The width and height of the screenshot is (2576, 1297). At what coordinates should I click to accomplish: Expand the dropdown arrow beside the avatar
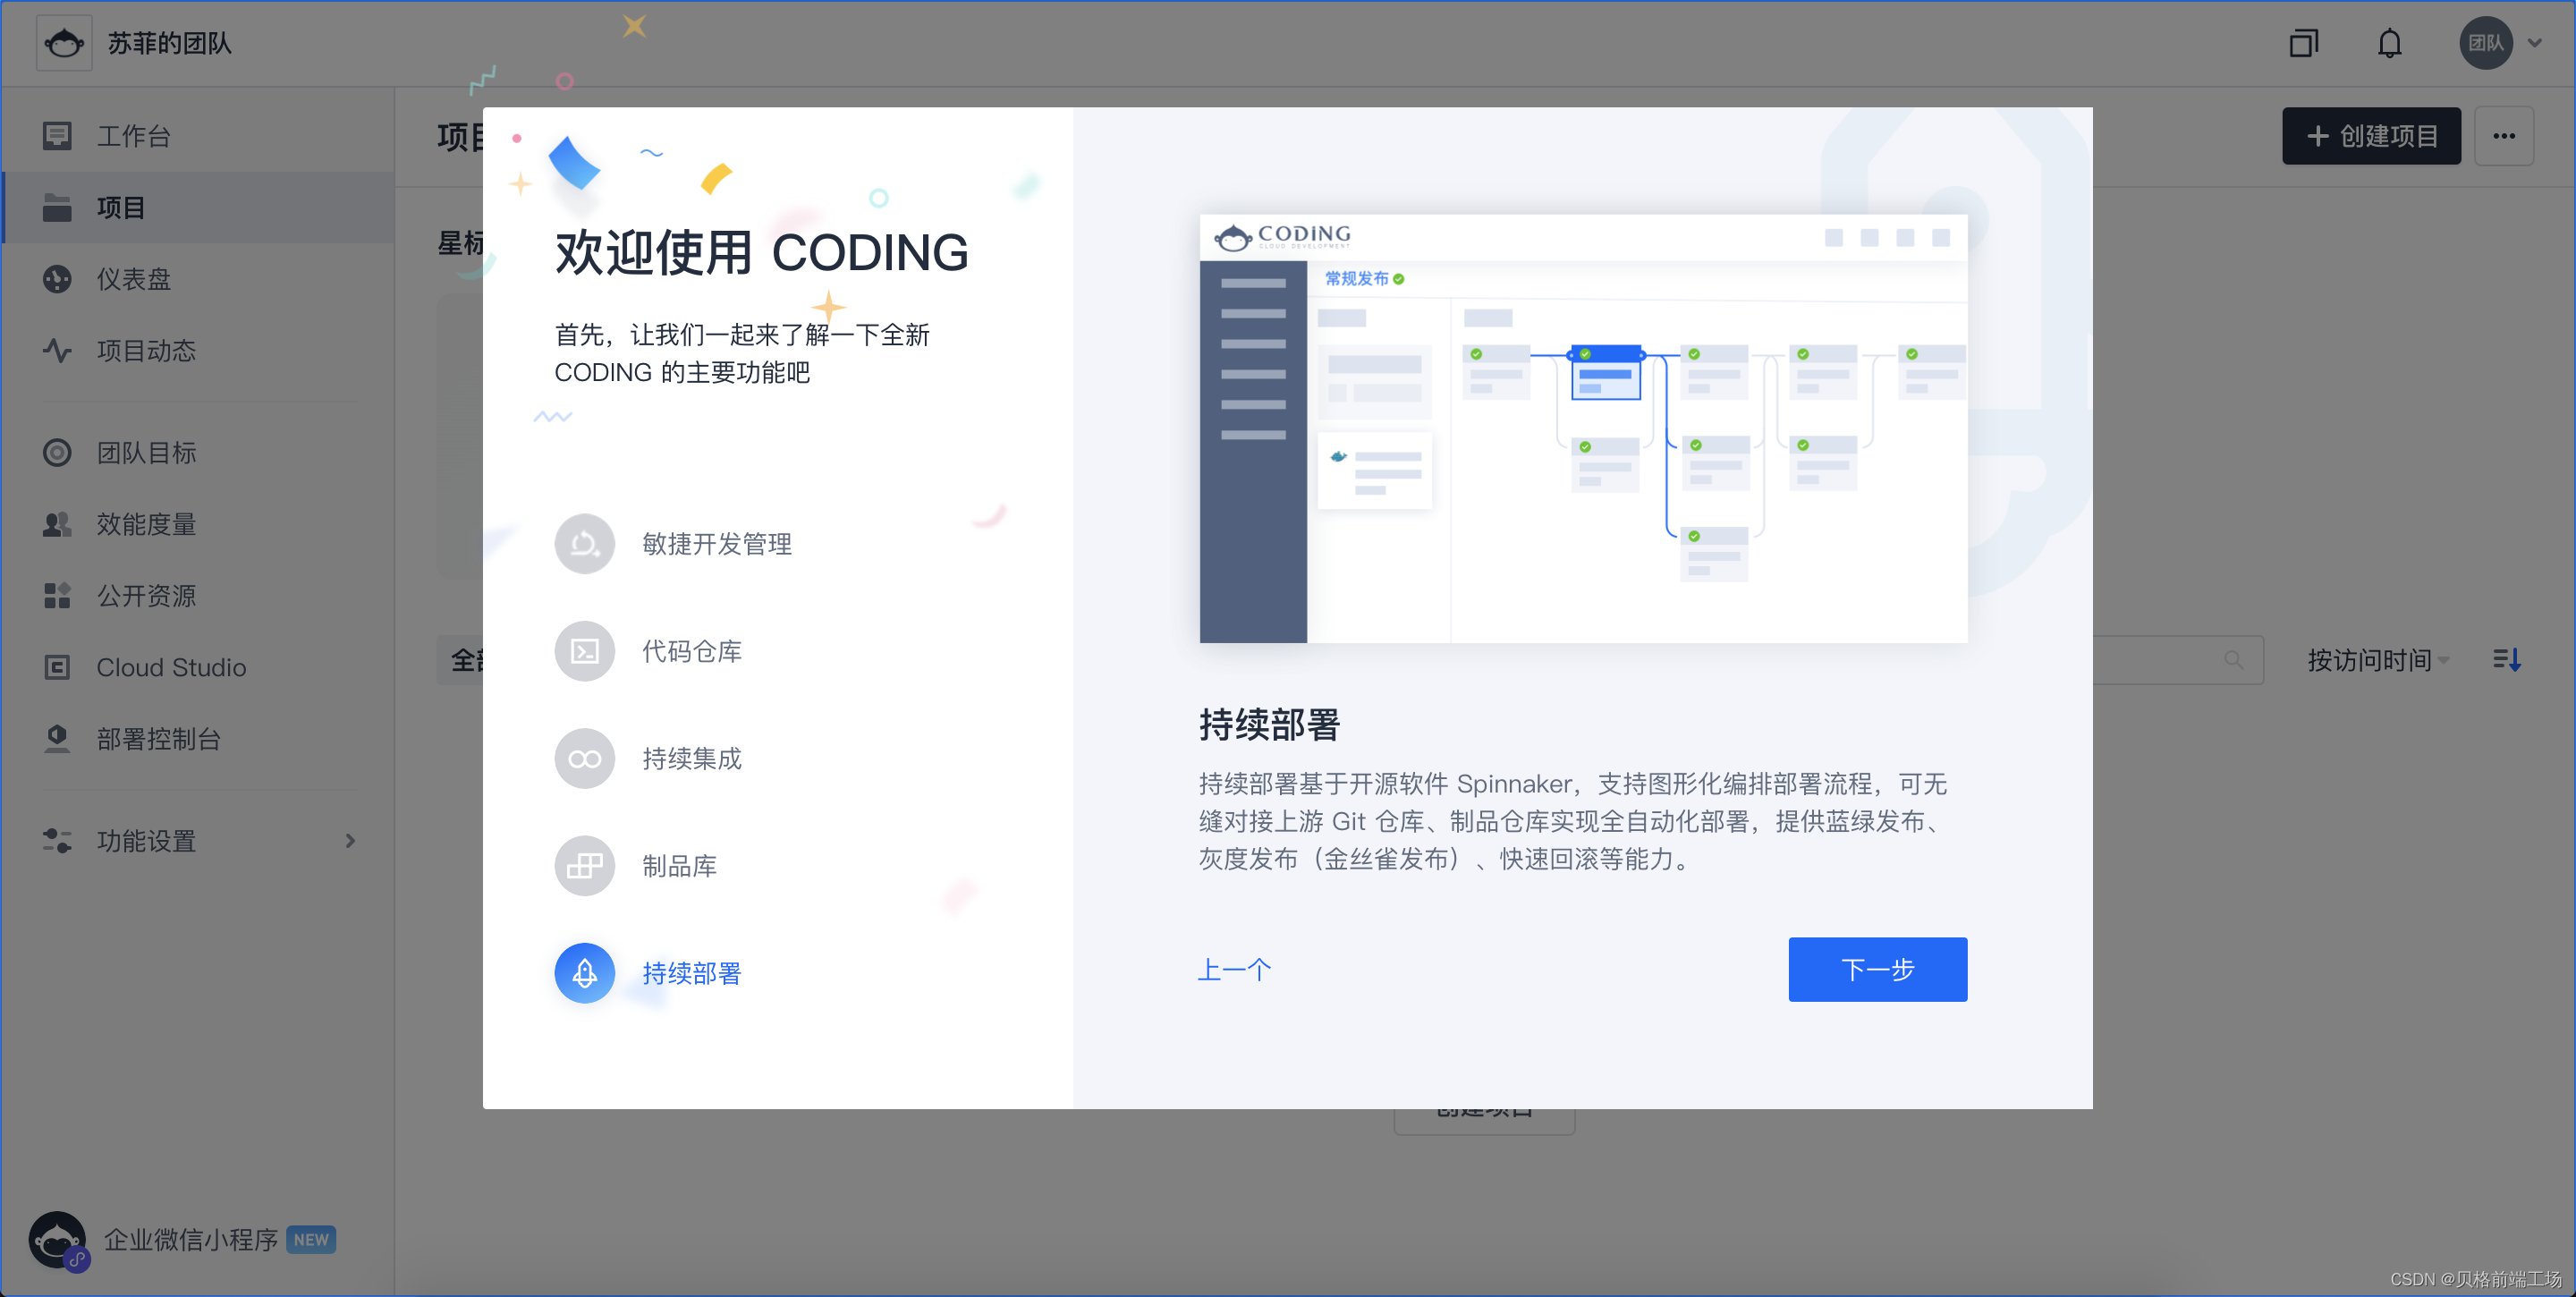coord(2534,43)
